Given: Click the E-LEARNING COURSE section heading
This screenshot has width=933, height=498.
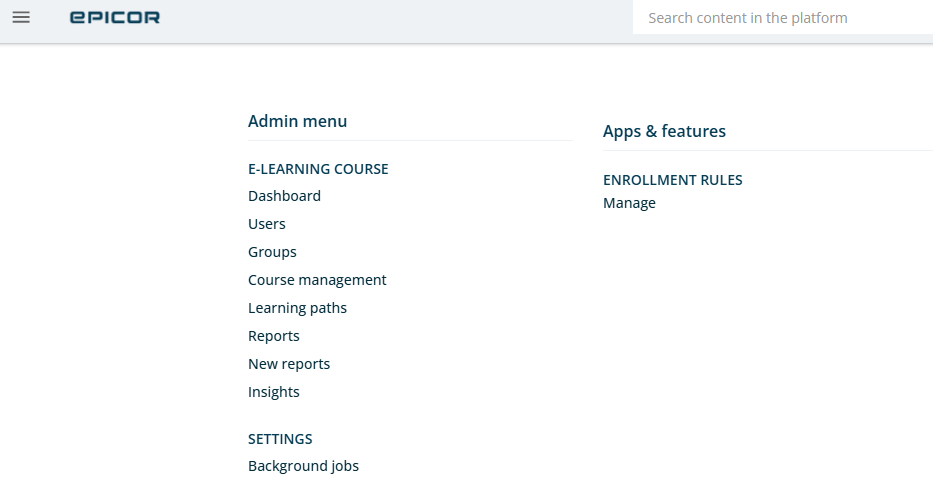Looking at the screenshot, I should tap(318, 169).
